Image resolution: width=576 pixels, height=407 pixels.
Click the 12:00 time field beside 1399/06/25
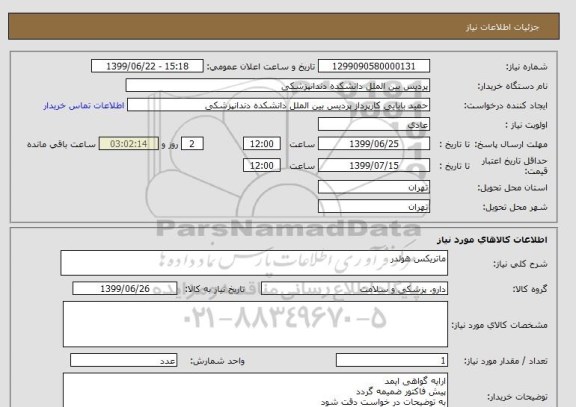coord(262,144)
